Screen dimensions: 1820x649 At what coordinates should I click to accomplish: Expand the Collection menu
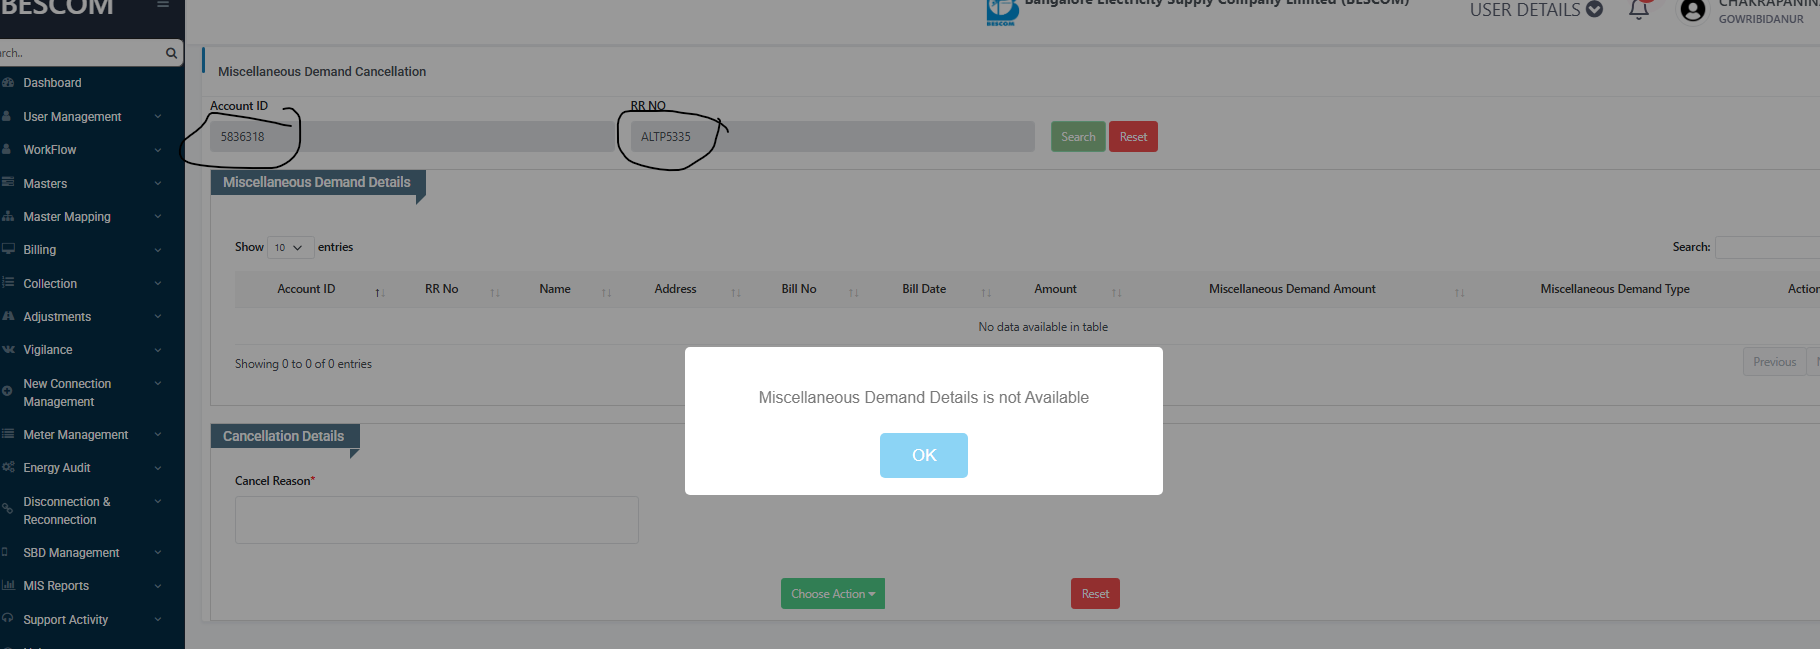coord(50,284)
